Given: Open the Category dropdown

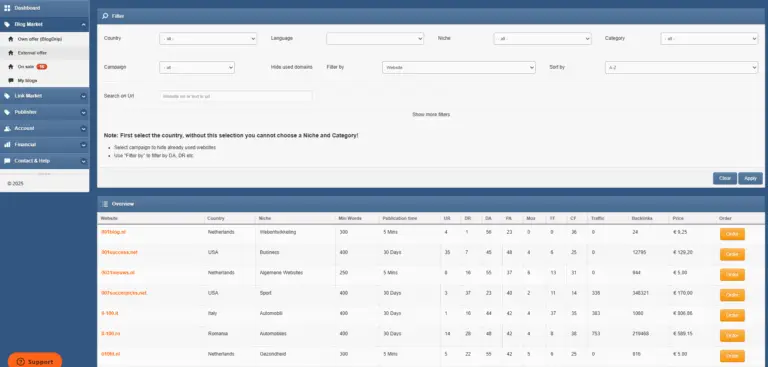Looking at the screenshot, I should pos(709,39).
